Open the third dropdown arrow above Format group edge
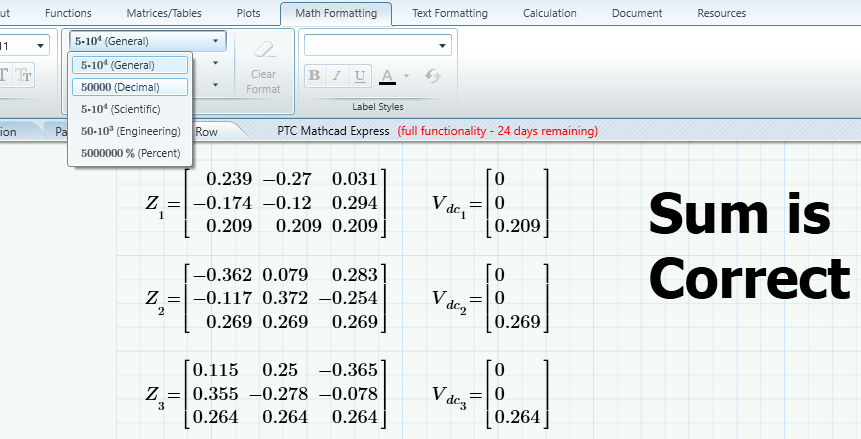 coord(215,85)
